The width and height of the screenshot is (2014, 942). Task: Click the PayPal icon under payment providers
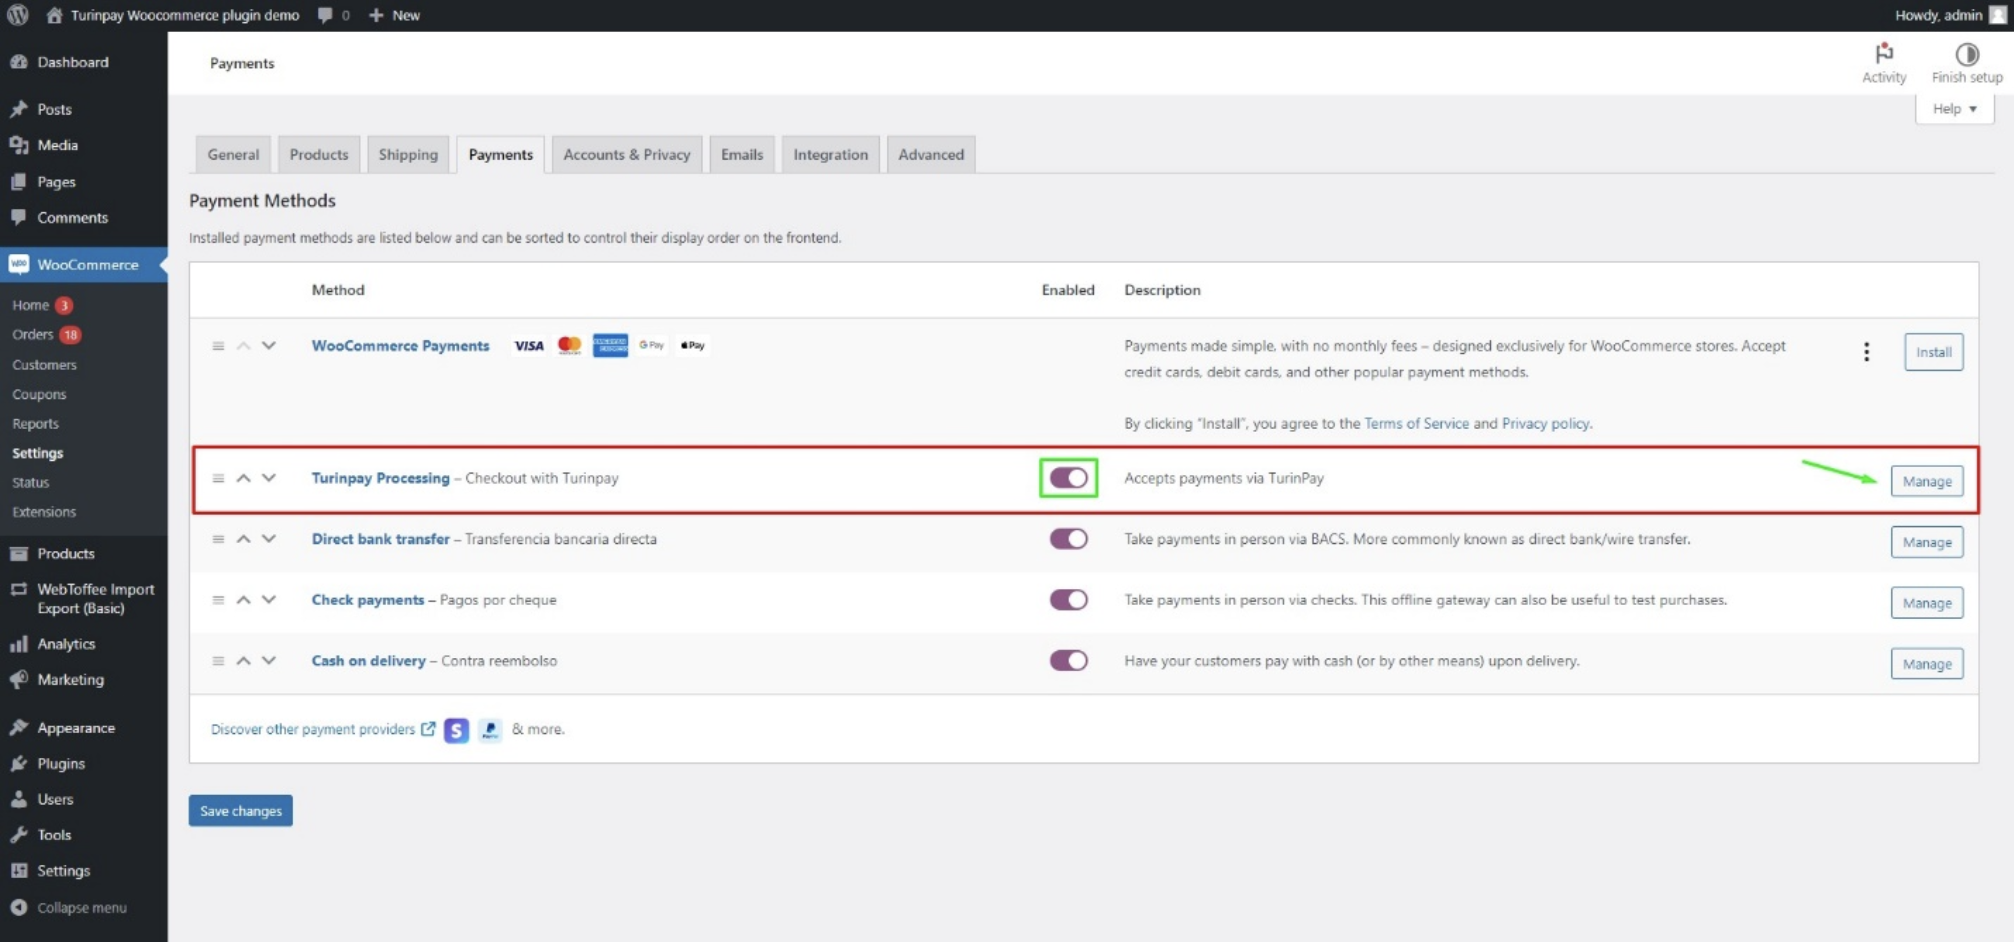click(490, 730)
